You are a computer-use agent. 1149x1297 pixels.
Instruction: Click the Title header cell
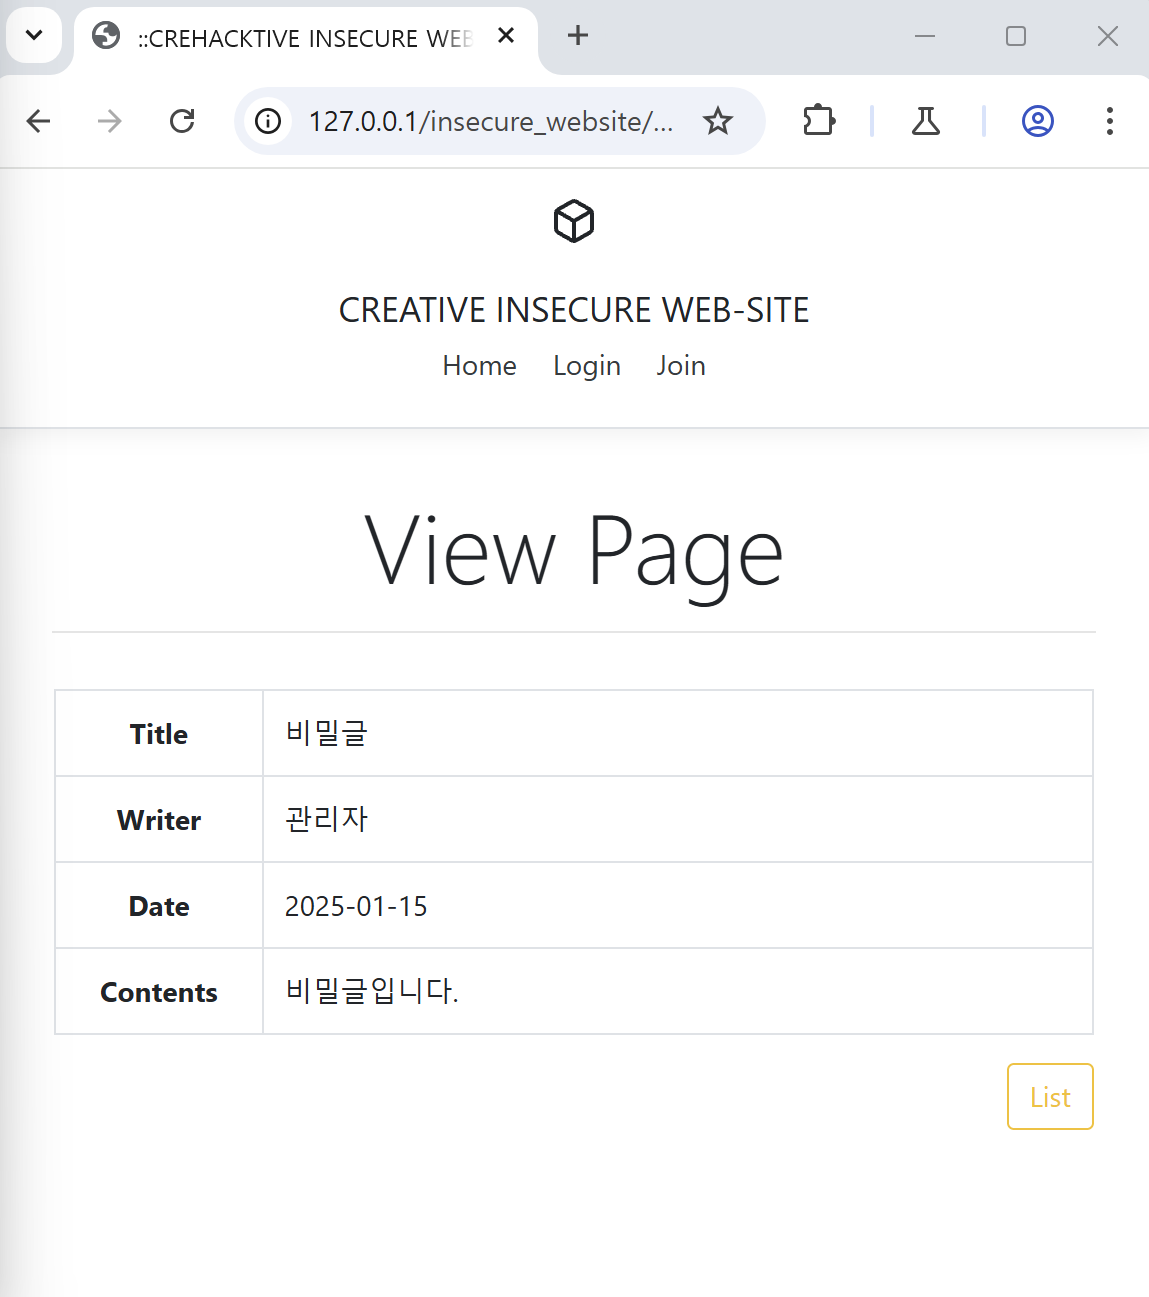[x=159, y=733]
